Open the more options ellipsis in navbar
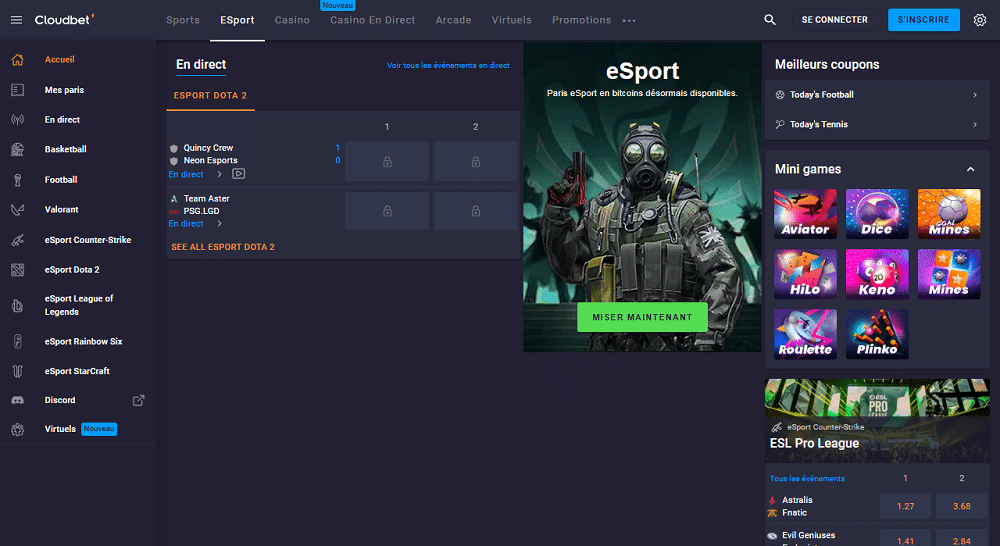The image size is (1000, 546). (629, 20)
